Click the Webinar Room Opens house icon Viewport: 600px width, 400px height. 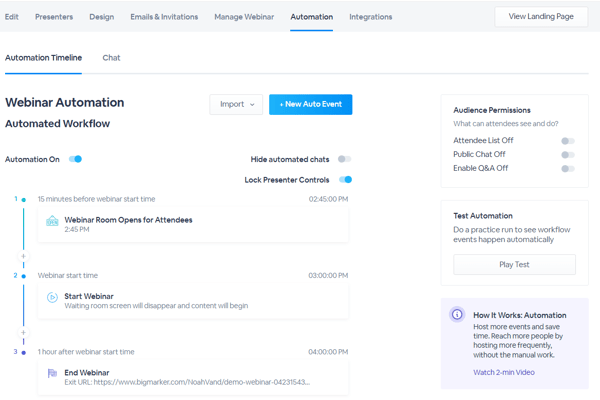tap(52, 221)
